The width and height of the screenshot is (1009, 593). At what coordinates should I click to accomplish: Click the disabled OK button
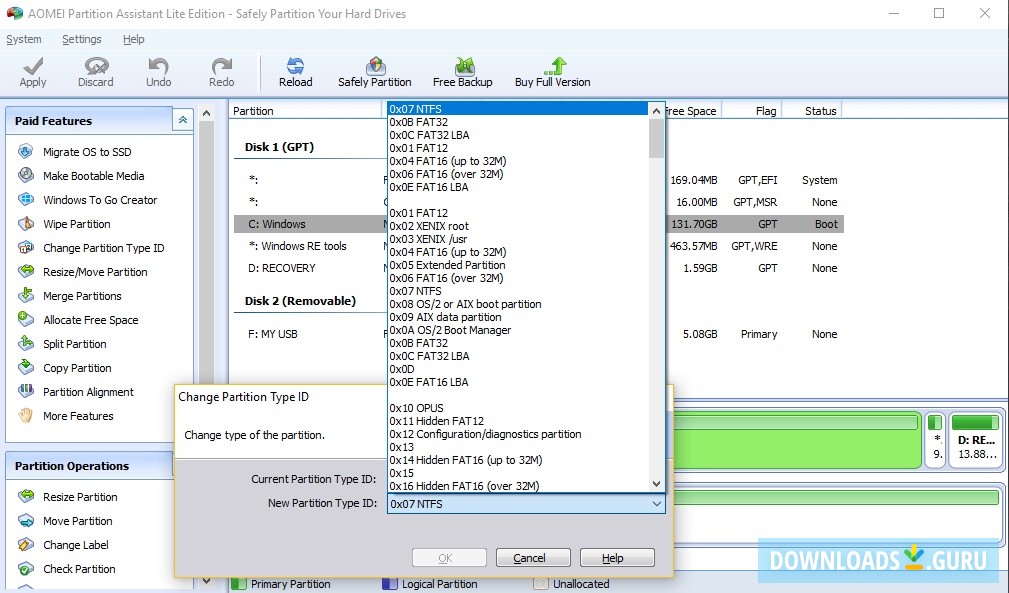click(449, 558)
